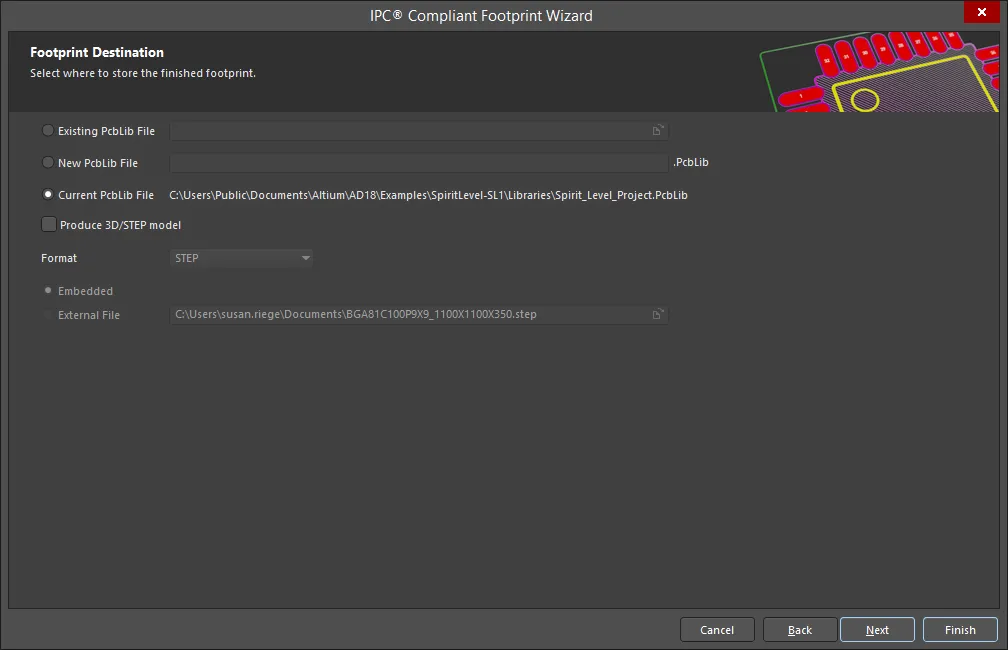Proceed with the Next button
Image resolution: width=1008 pixels, height=650 pixels.
877,630
